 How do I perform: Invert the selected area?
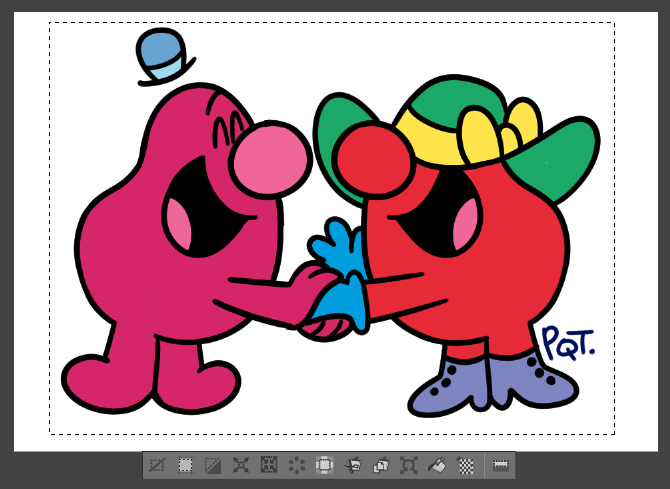213,465
